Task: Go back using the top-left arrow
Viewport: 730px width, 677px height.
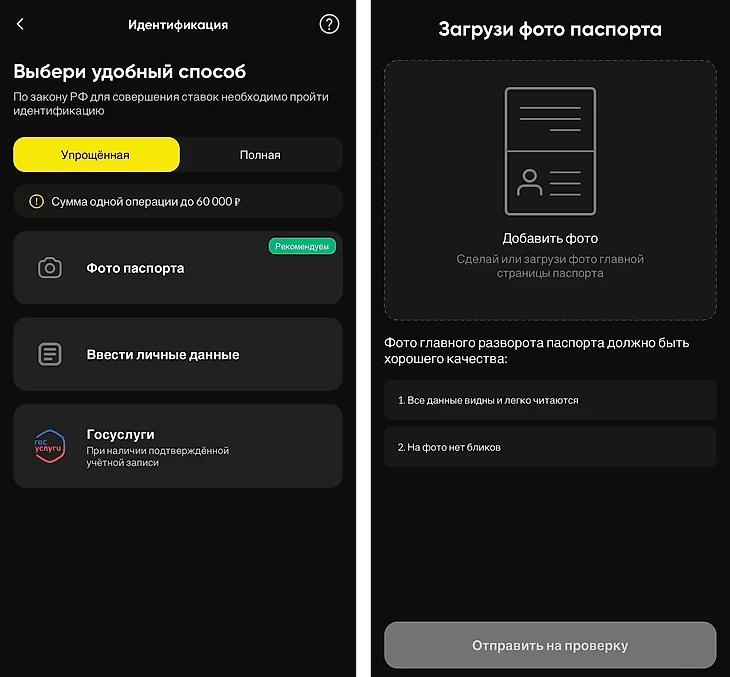Action: click(x=20, y=24)
